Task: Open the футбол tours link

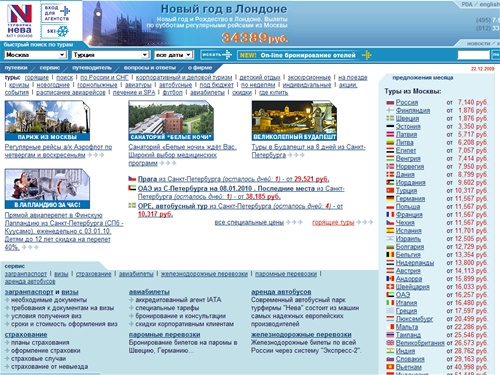Action: (173, 93)
